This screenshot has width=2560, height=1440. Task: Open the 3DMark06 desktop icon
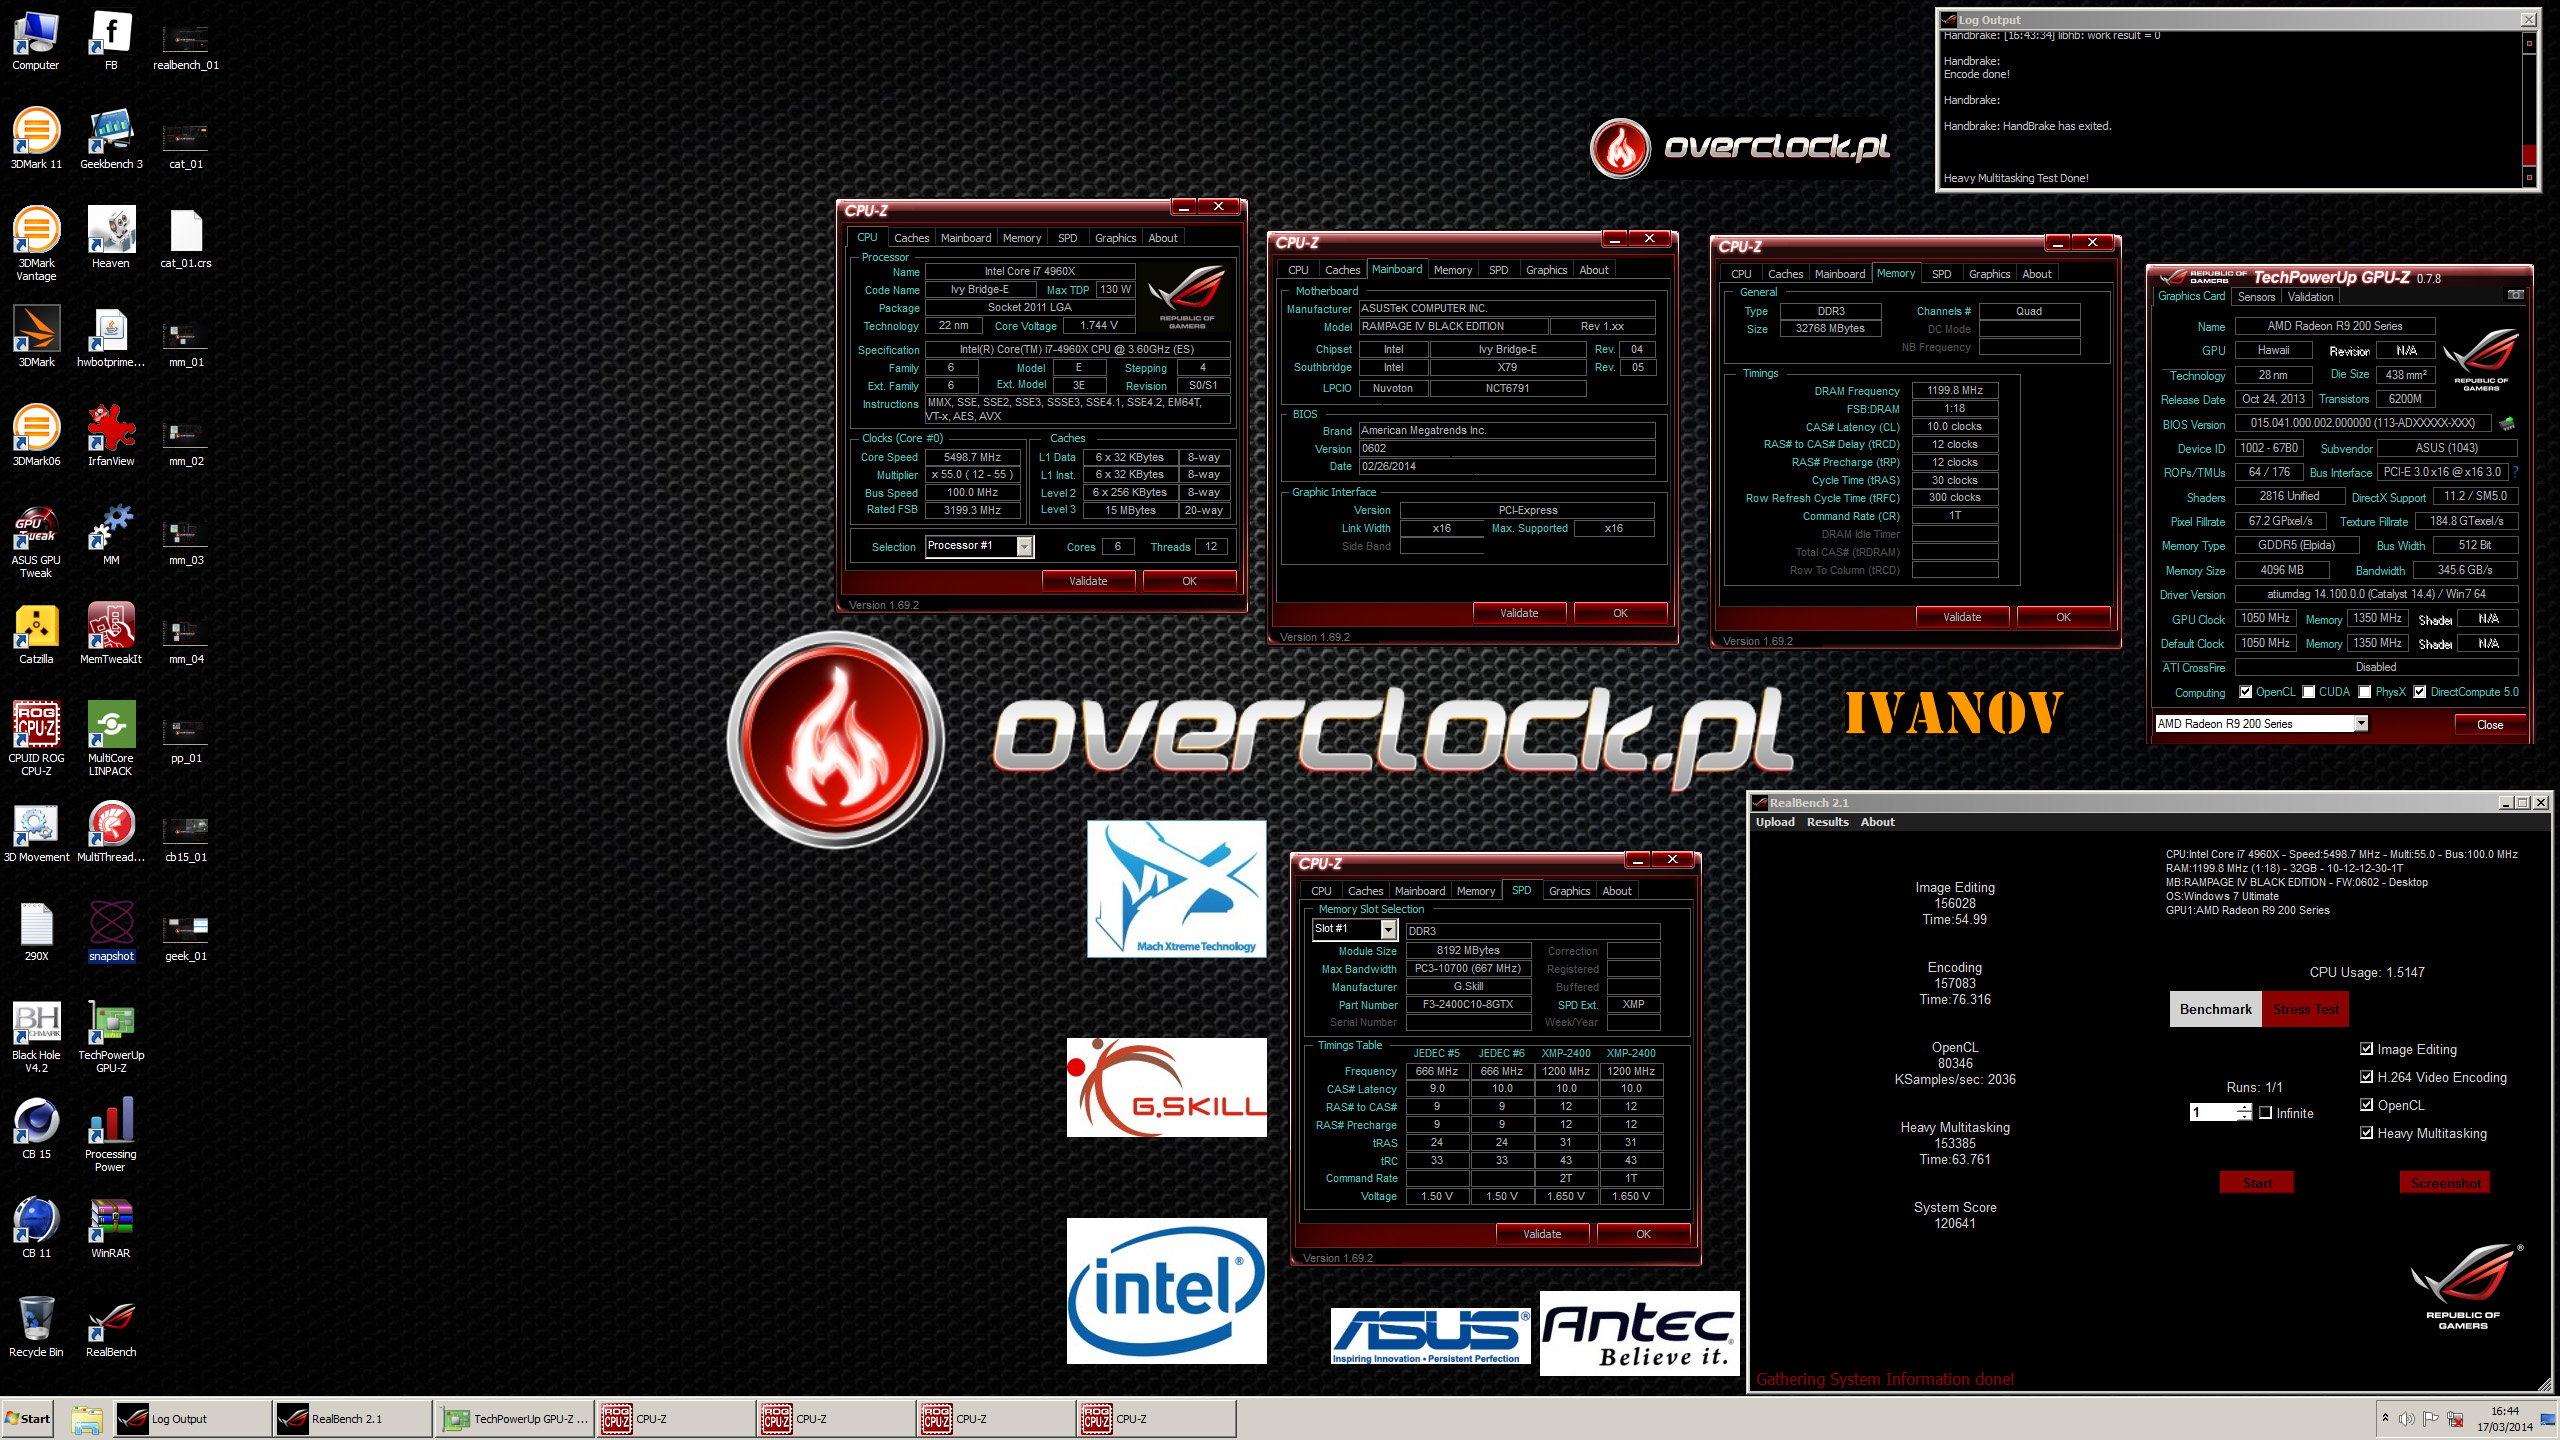tap(36, 435)
